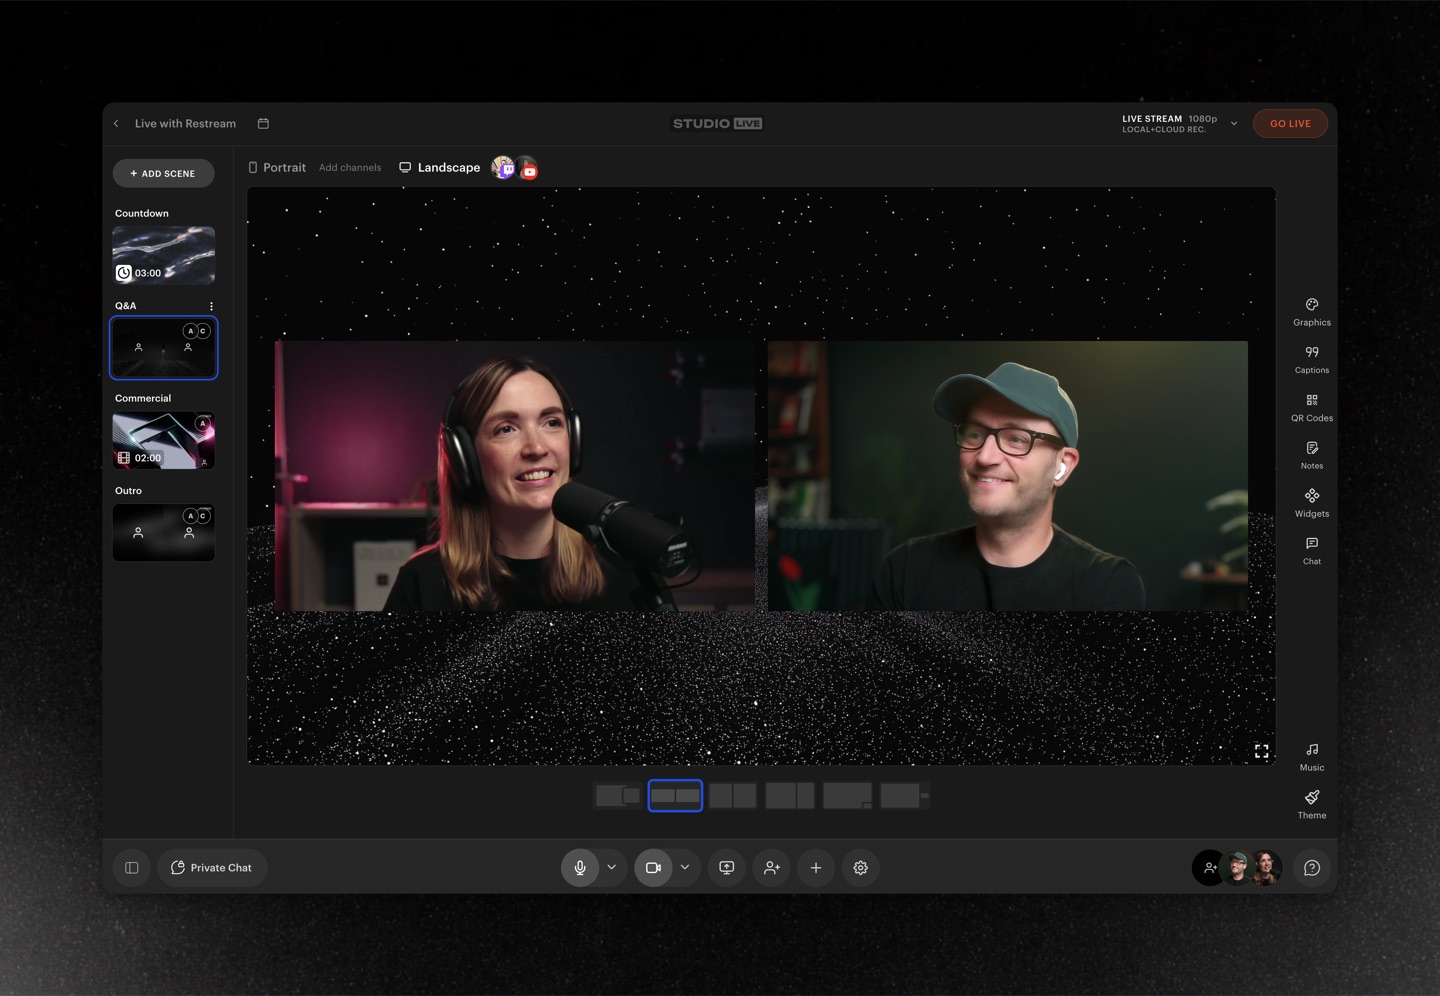Select the two equal side-by-side tiles layout
Image resolution: width=1440 pixels, height=996 pixels.
coord(675,796)
